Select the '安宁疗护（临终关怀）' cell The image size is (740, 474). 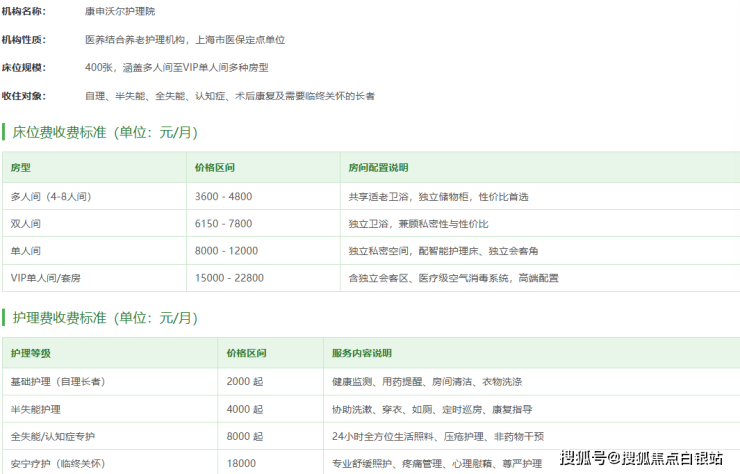[110, 462]
